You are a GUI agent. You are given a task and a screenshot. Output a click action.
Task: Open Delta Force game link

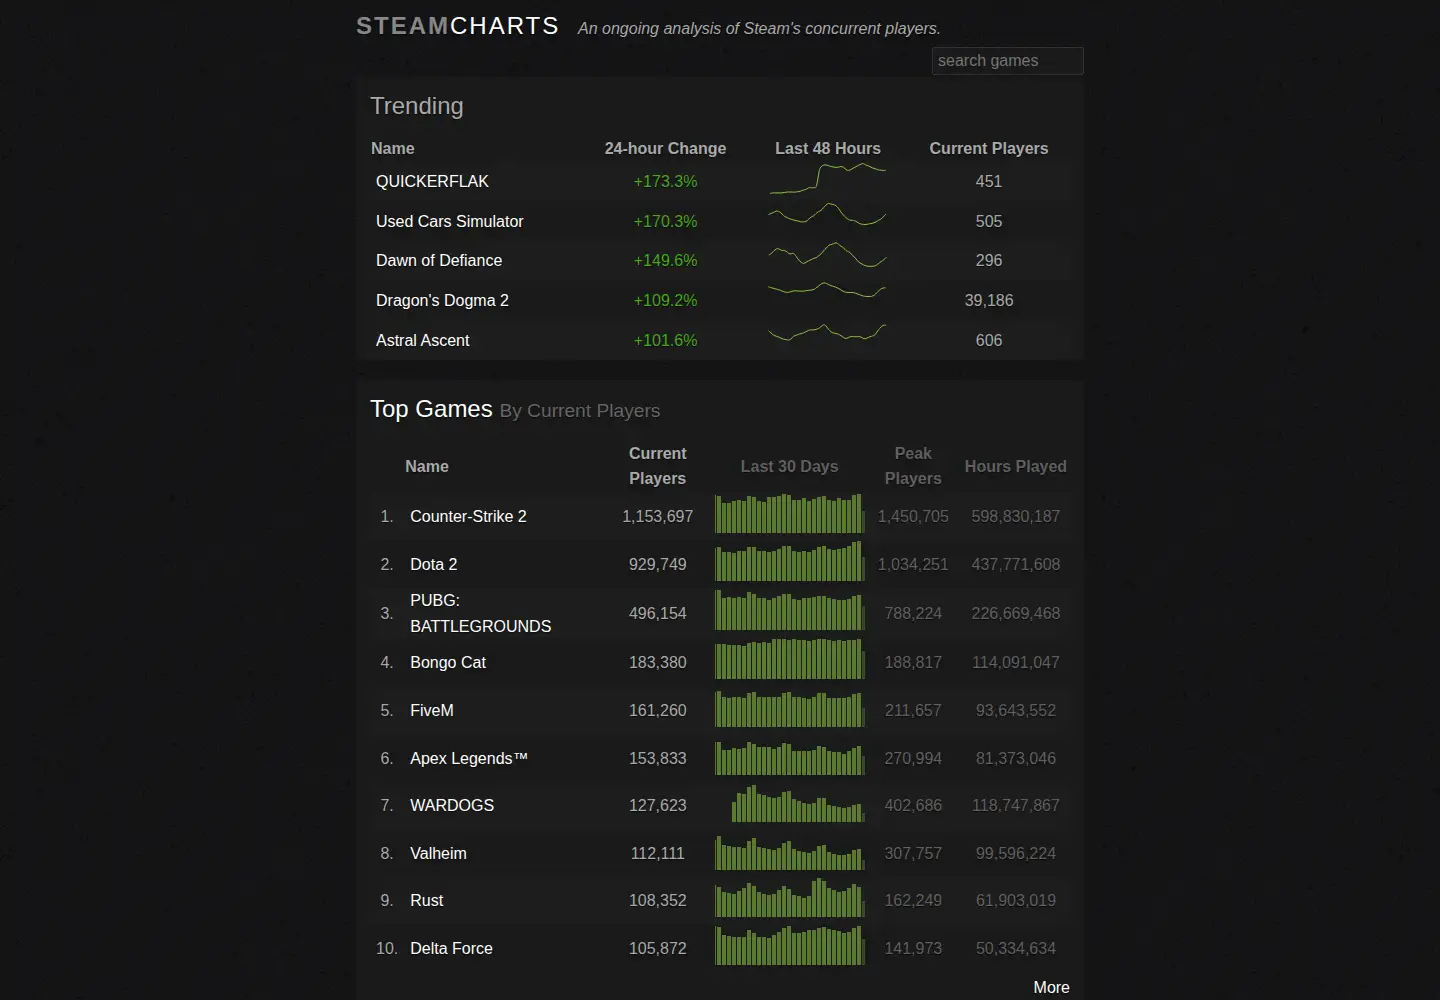451,948
